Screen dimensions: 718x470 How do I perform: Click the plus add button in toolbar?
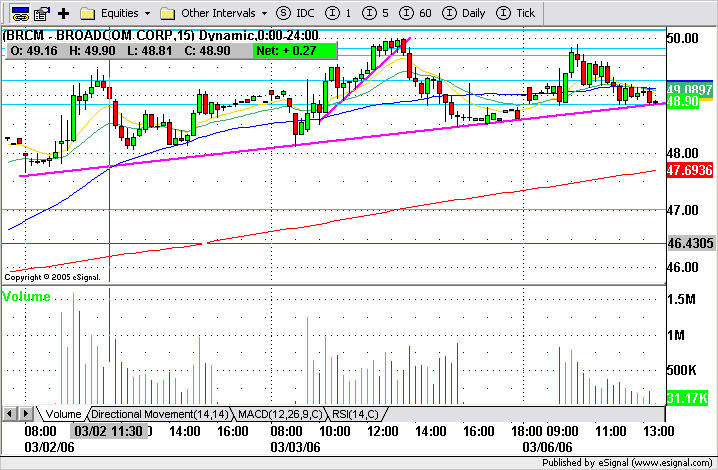point(63,14)
